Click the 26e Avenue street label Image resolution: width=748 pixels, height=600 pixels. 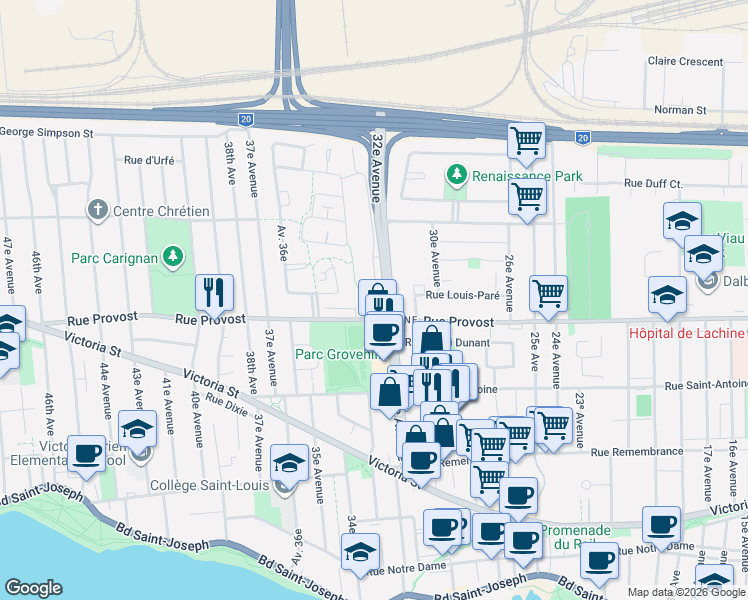[509, 283]
